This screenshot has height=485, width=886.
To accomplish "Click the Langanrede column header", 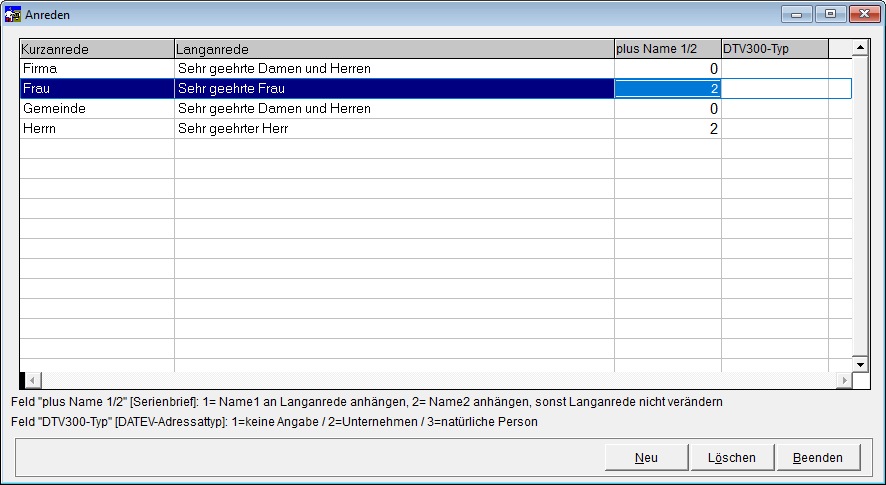I will pos(394,49).
